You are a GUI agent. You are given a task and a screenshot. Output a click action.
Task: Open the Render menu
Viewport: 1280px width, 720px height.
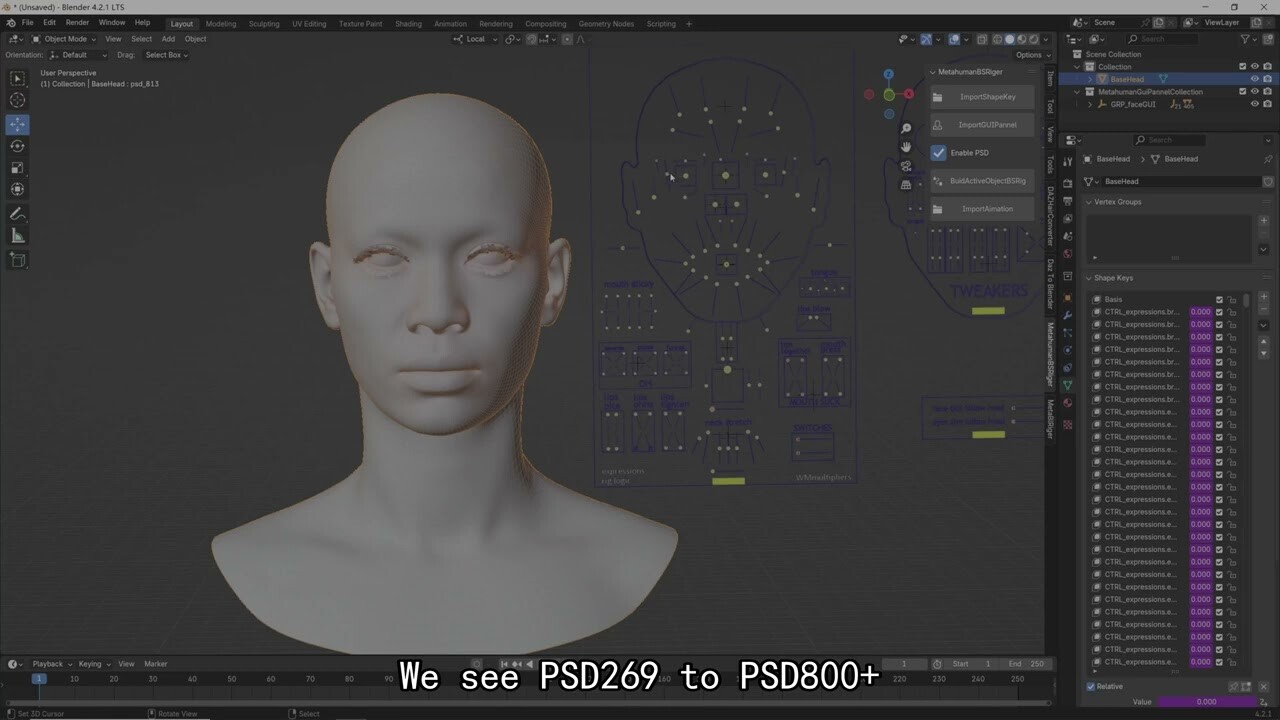pos(77,22)
